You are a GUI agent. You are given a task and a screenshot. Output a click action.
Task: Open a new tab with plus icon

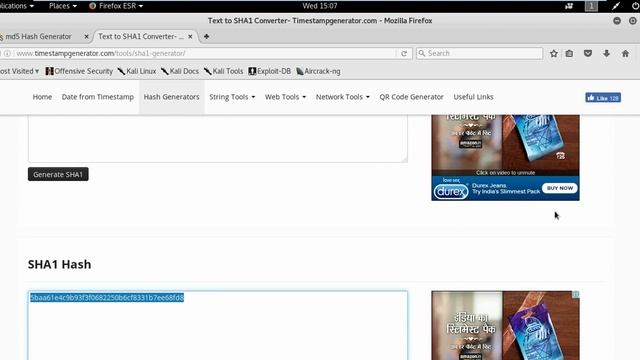pyautogui.click(x=206, y=36)
